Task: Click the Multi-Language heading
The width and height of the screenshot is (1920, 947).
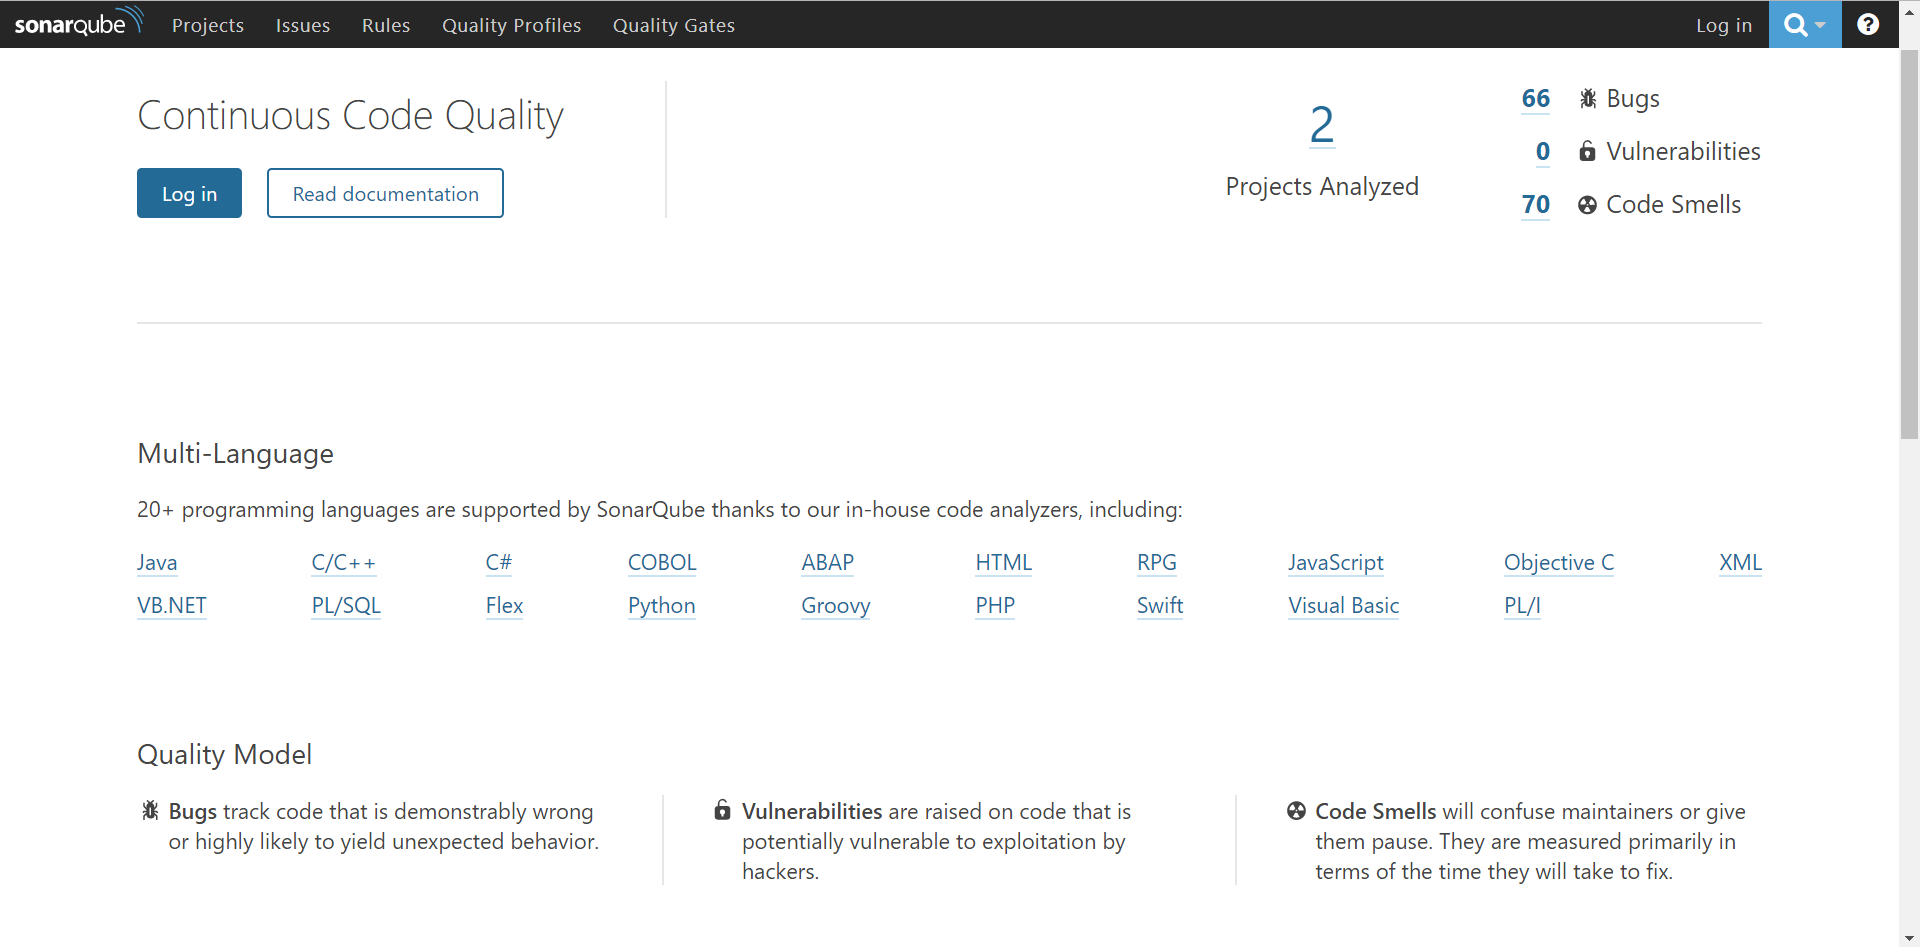Action: point(235,454)
